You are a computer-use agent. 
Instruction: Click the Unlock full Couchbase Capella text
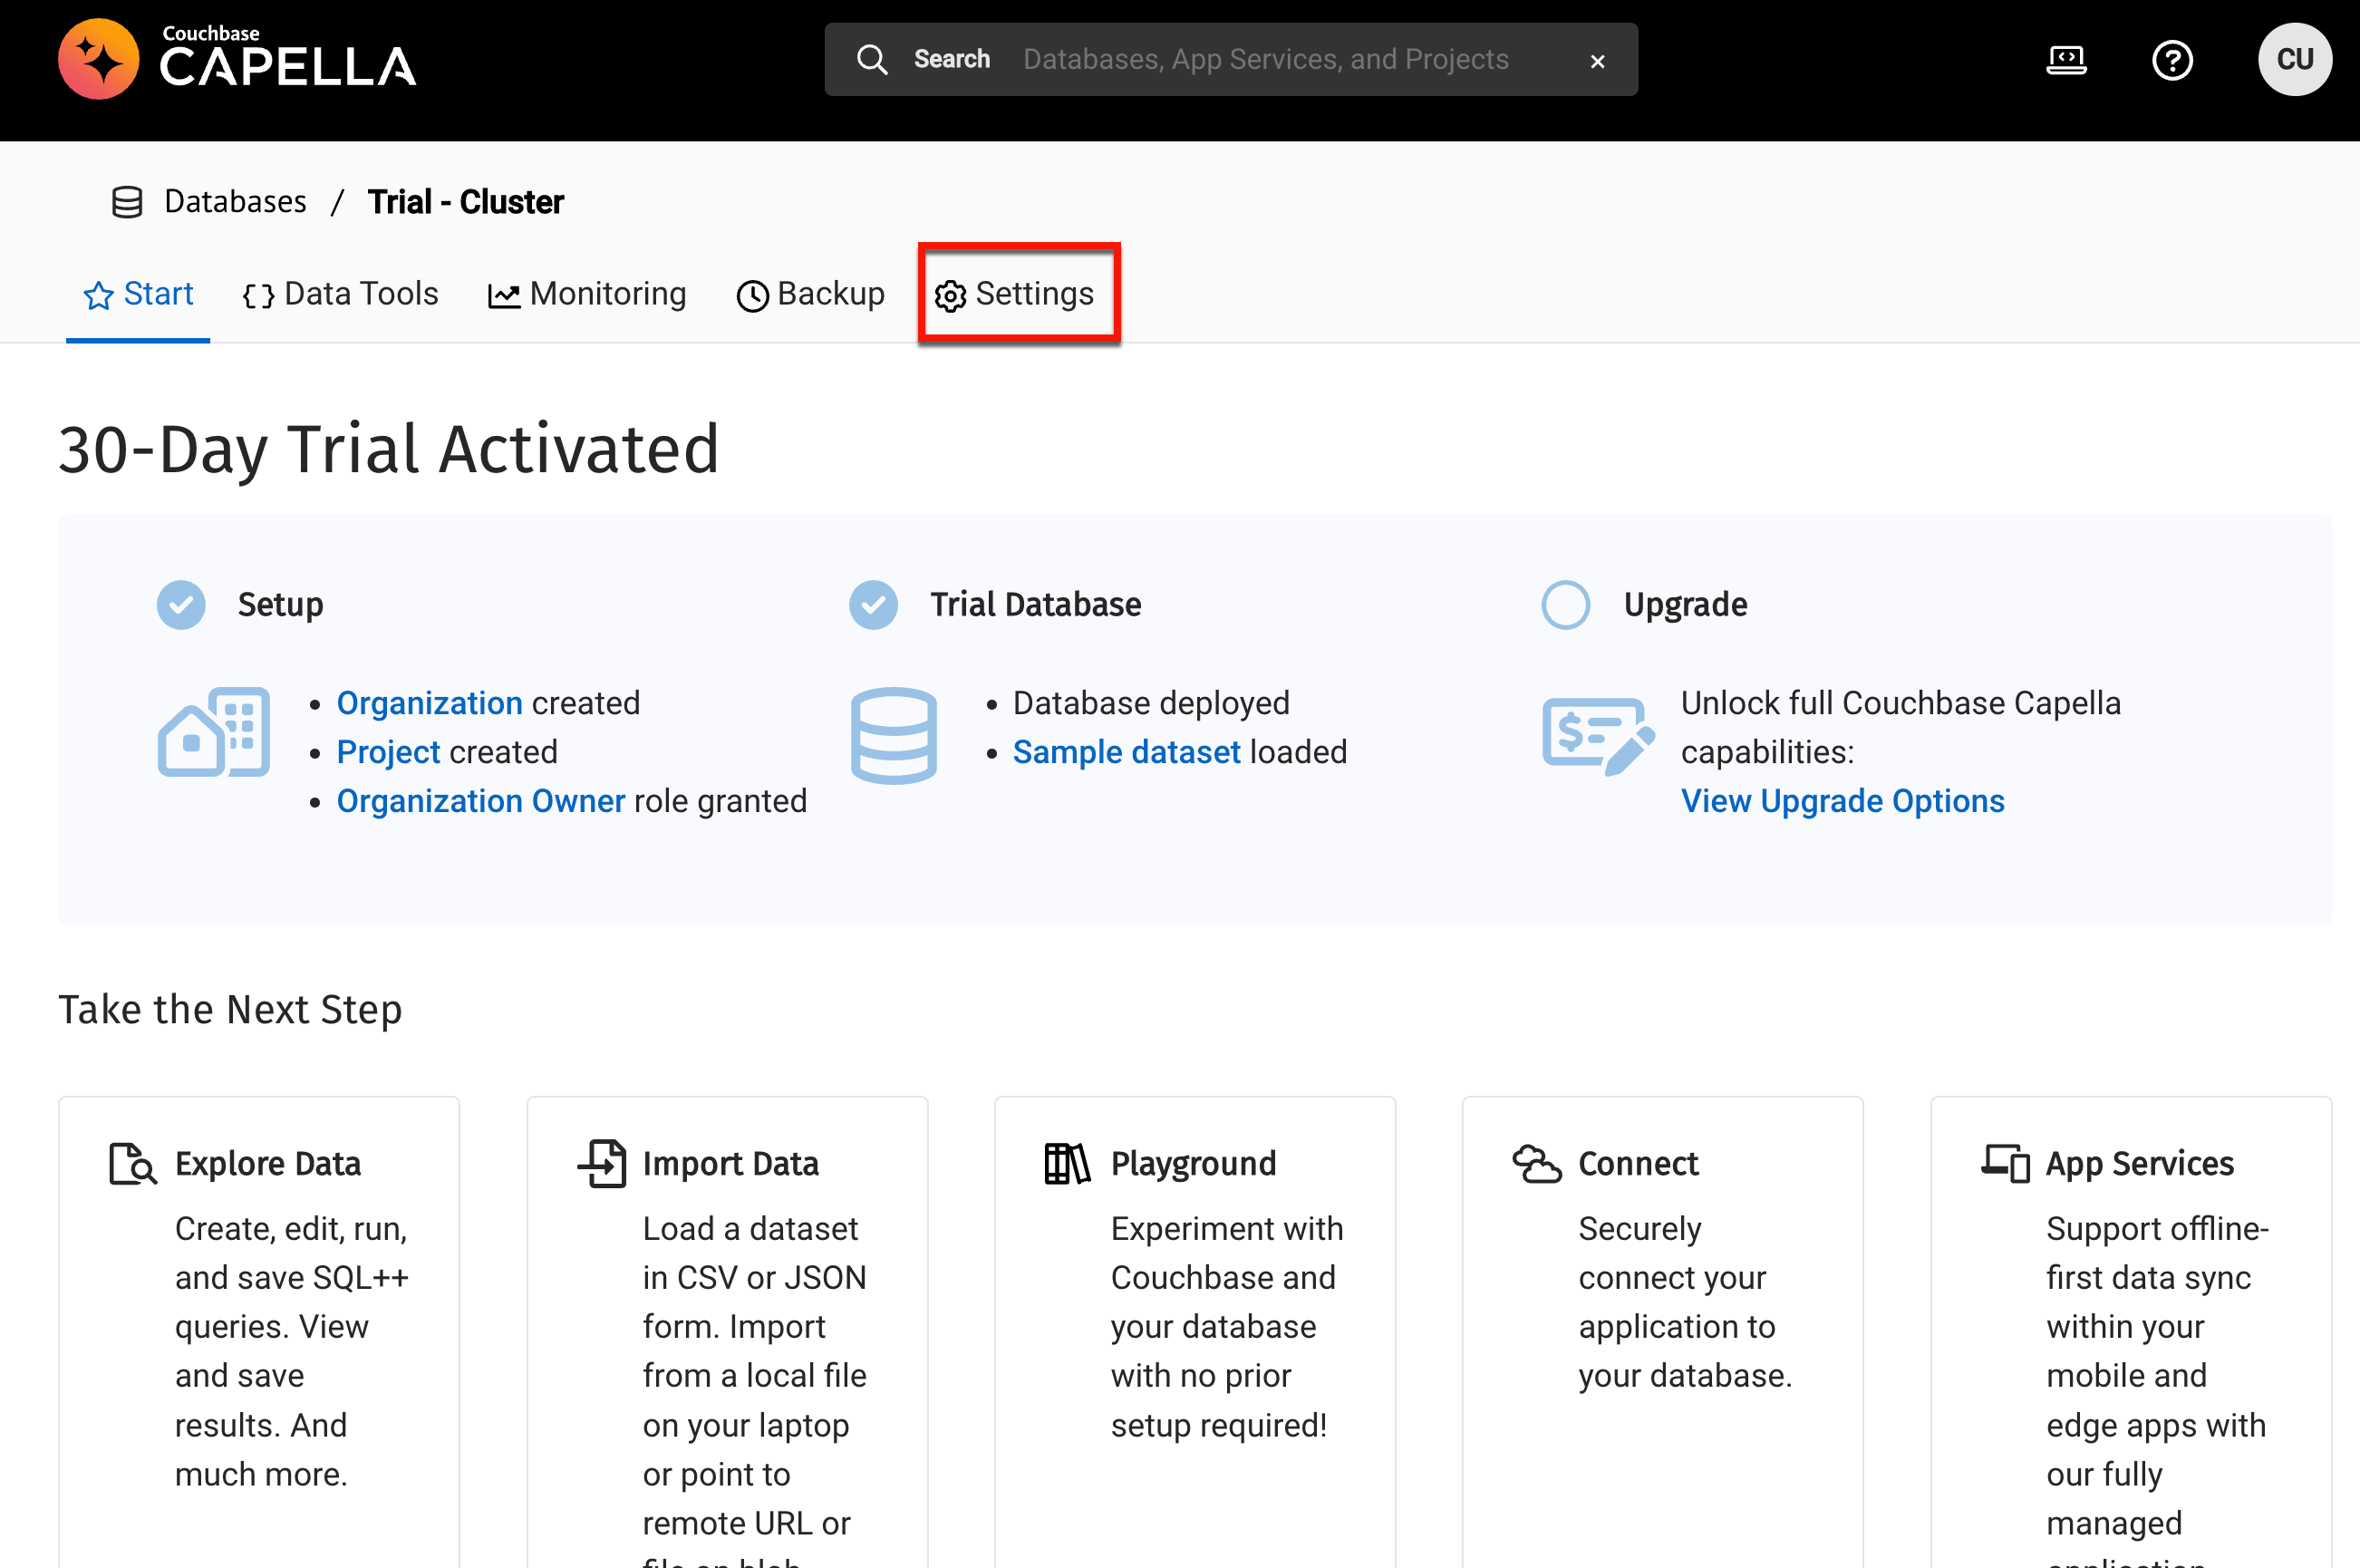point(1900,727)
